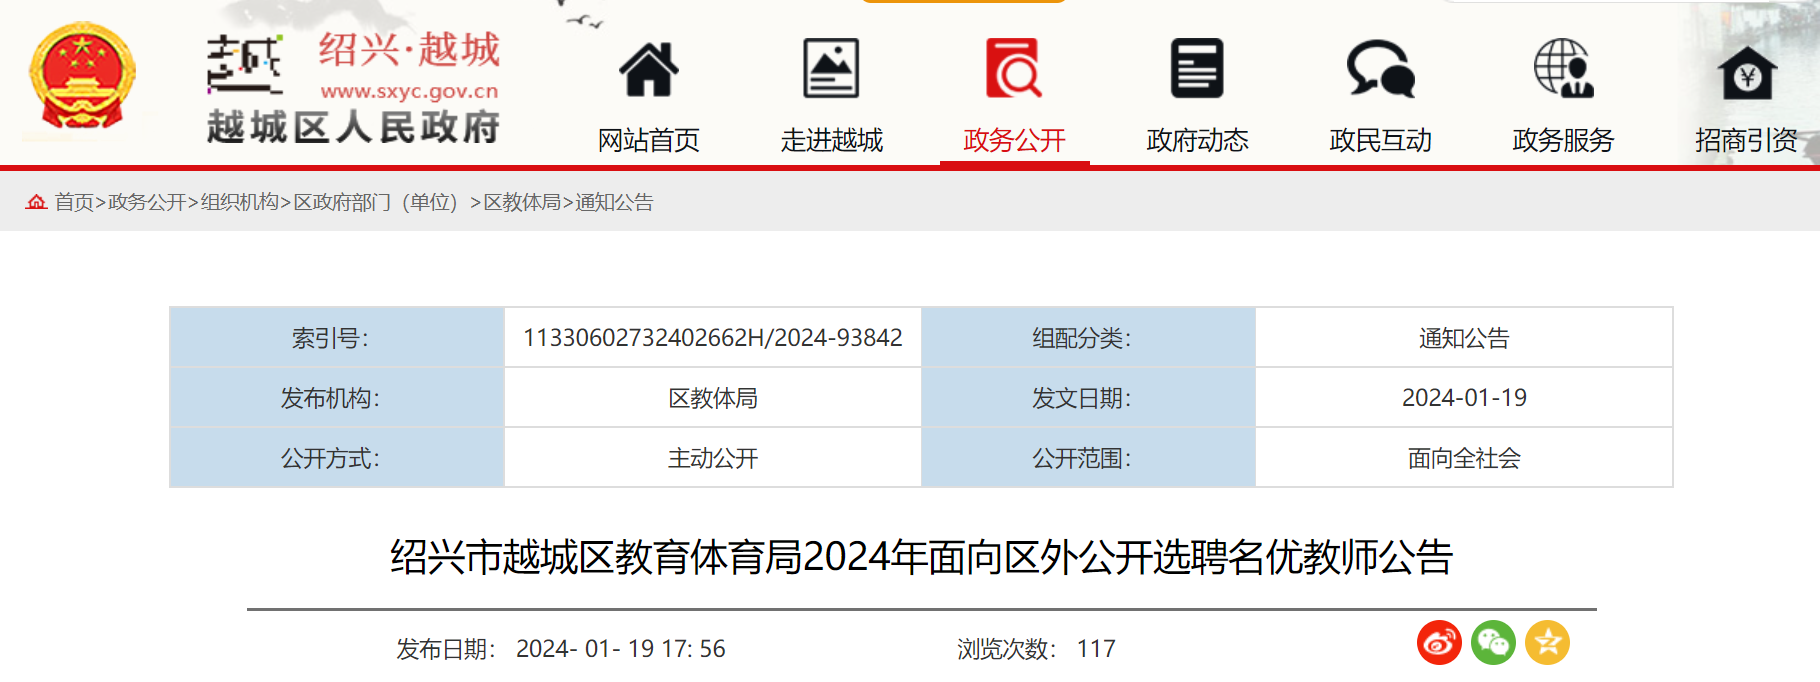The height and width of the screenshot is (682, 1820).
Task: Open the 越城区人民政府 site logo
Action: coord(353,88)
